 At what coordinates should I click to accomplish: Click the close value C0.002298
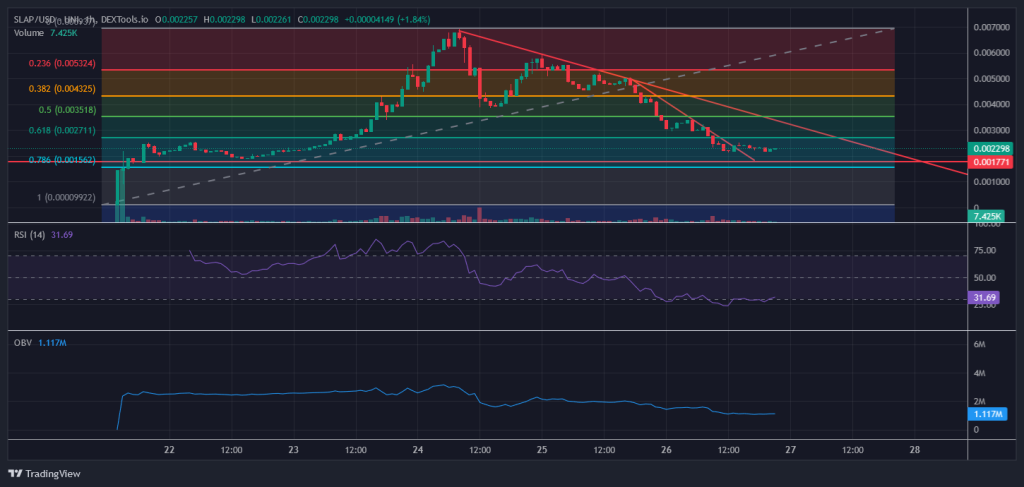click(x=318, y=20)
